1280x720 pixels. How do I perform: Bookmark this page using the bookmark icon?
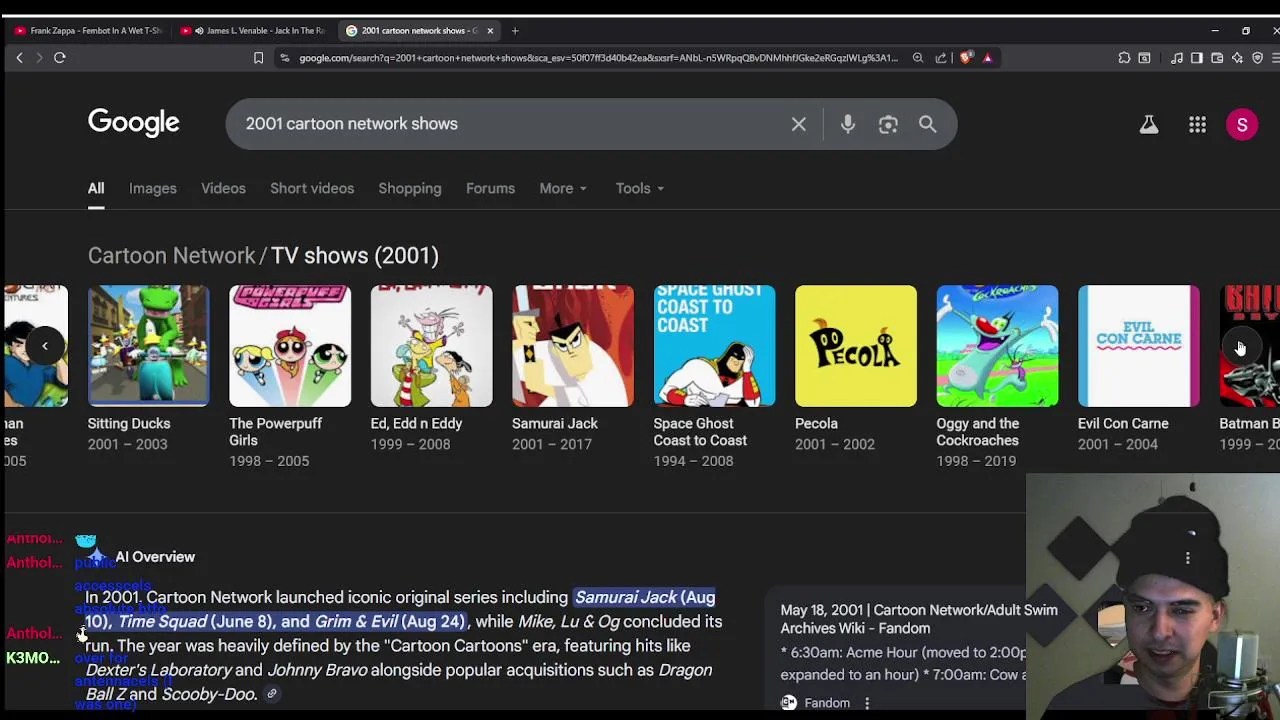258,58
